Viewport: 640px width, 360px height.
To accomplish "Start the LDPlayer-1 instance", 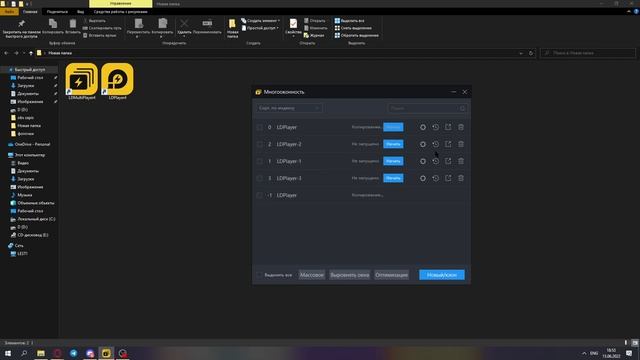I will 393,161.
